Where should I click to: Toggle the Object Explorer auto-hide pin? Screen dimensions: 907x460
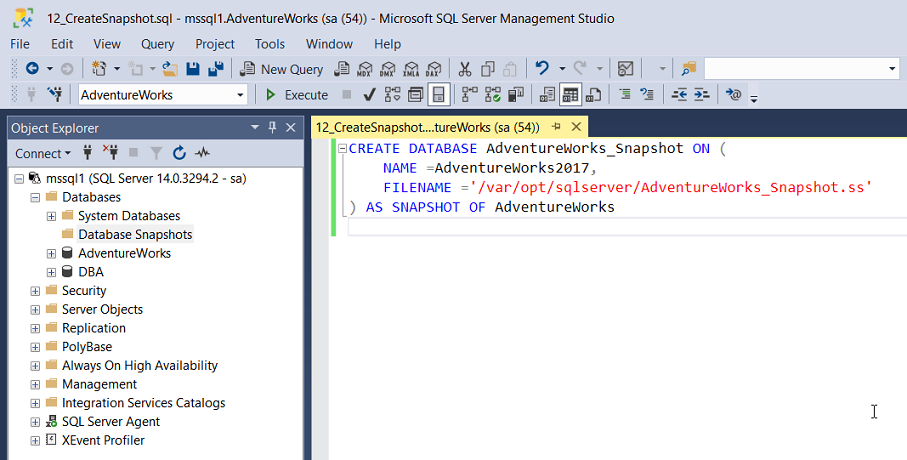pos(272,127)
